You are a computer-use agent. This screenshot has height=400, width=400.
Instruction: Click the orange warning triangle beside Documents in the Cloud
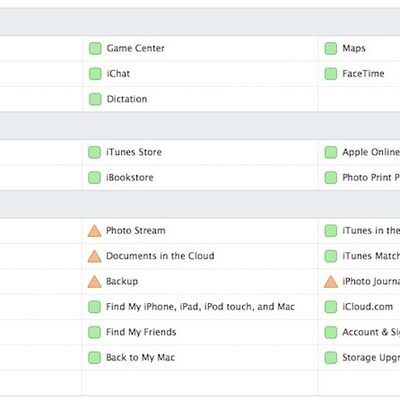coord(94,256)
